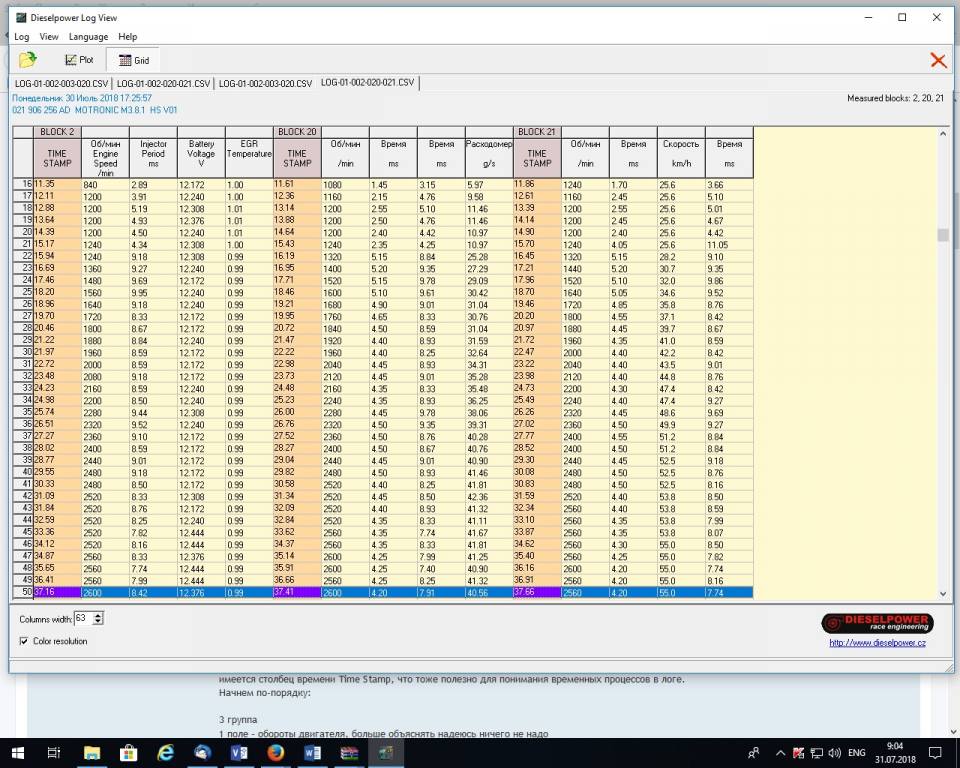Image resolution: width=960 pixels, height=768 pixels.
Task: Click the open log file folder icon
Action: [x=27, y=60]
